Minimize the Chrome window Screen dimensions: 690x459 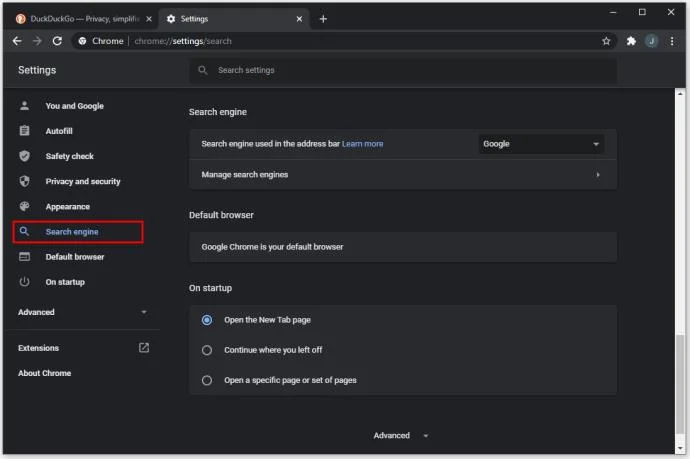[x=613, y=12]
